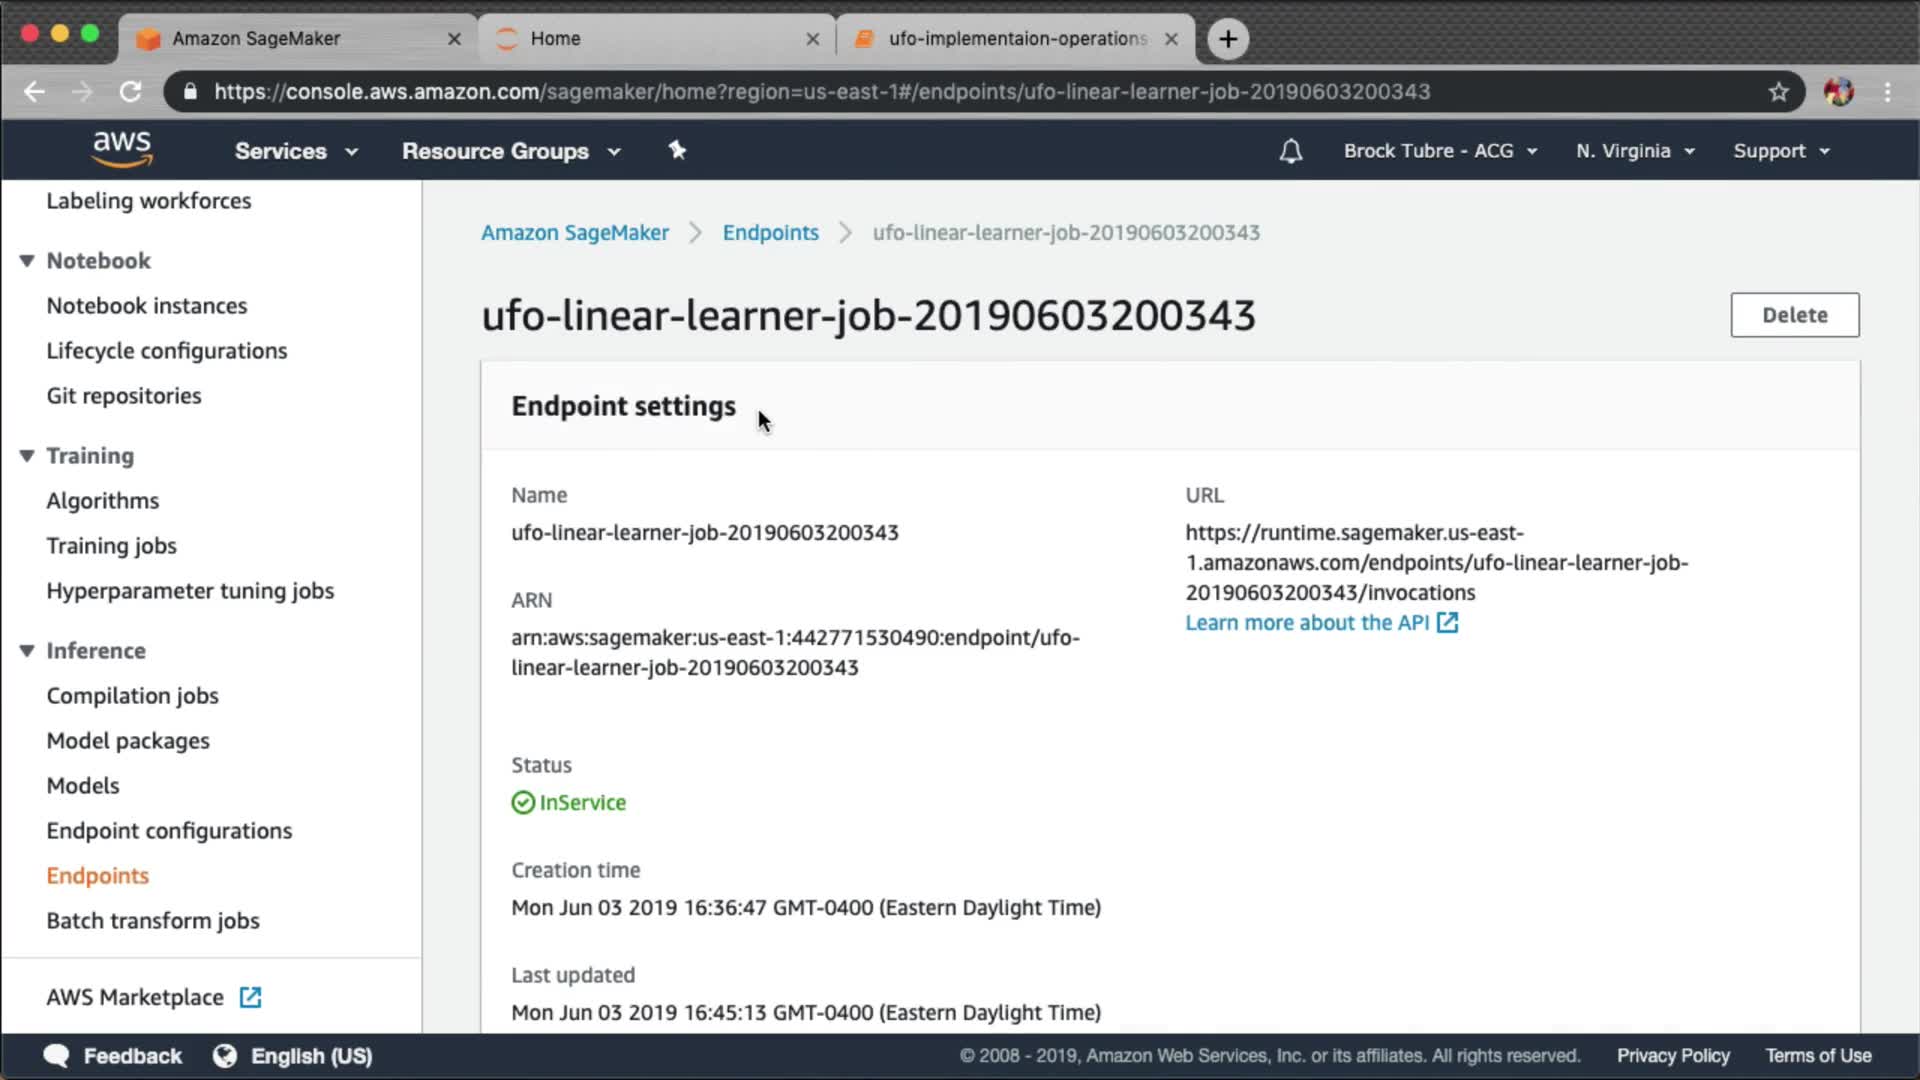
Task: Click the browser reload icon
Action: [x=131, y=92]
